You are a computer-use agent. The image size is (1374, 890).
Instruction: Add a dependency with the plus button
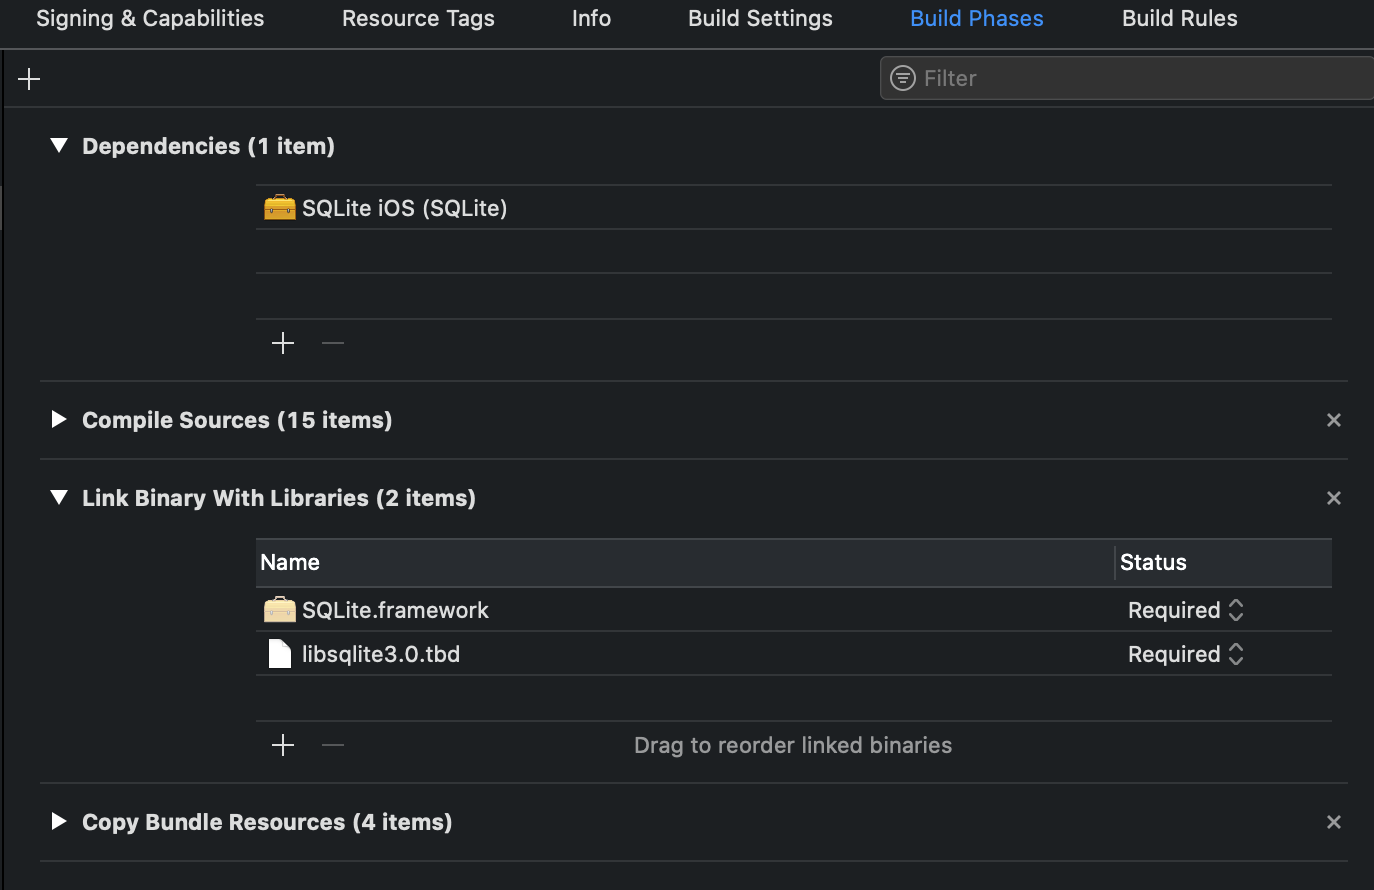(x=283, y=343)
